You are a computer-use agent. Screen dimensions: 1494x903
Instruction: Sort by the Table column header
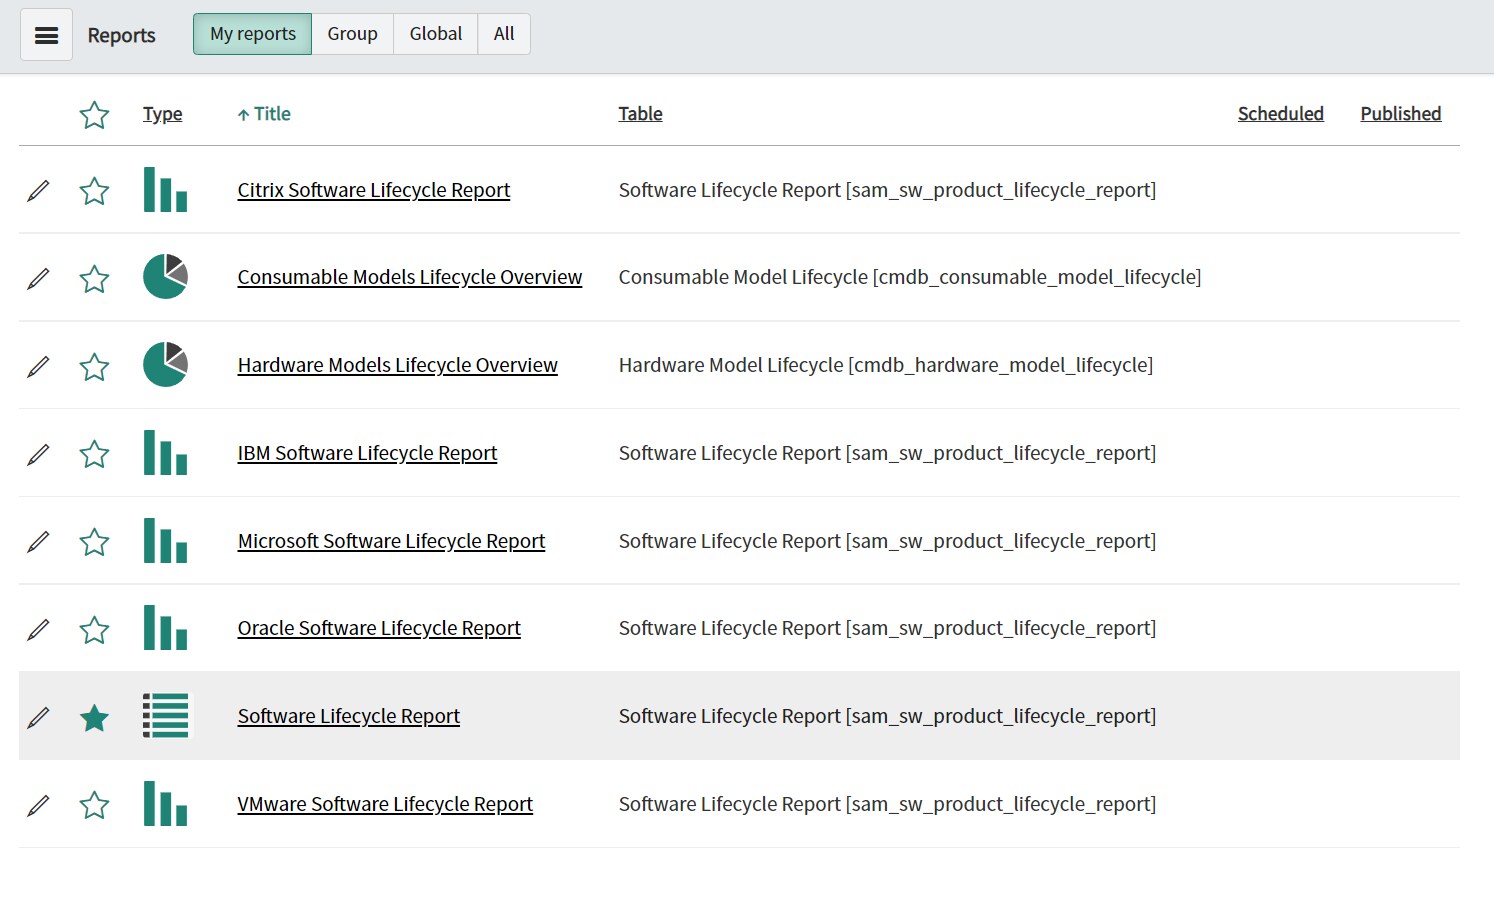(640, 114)
